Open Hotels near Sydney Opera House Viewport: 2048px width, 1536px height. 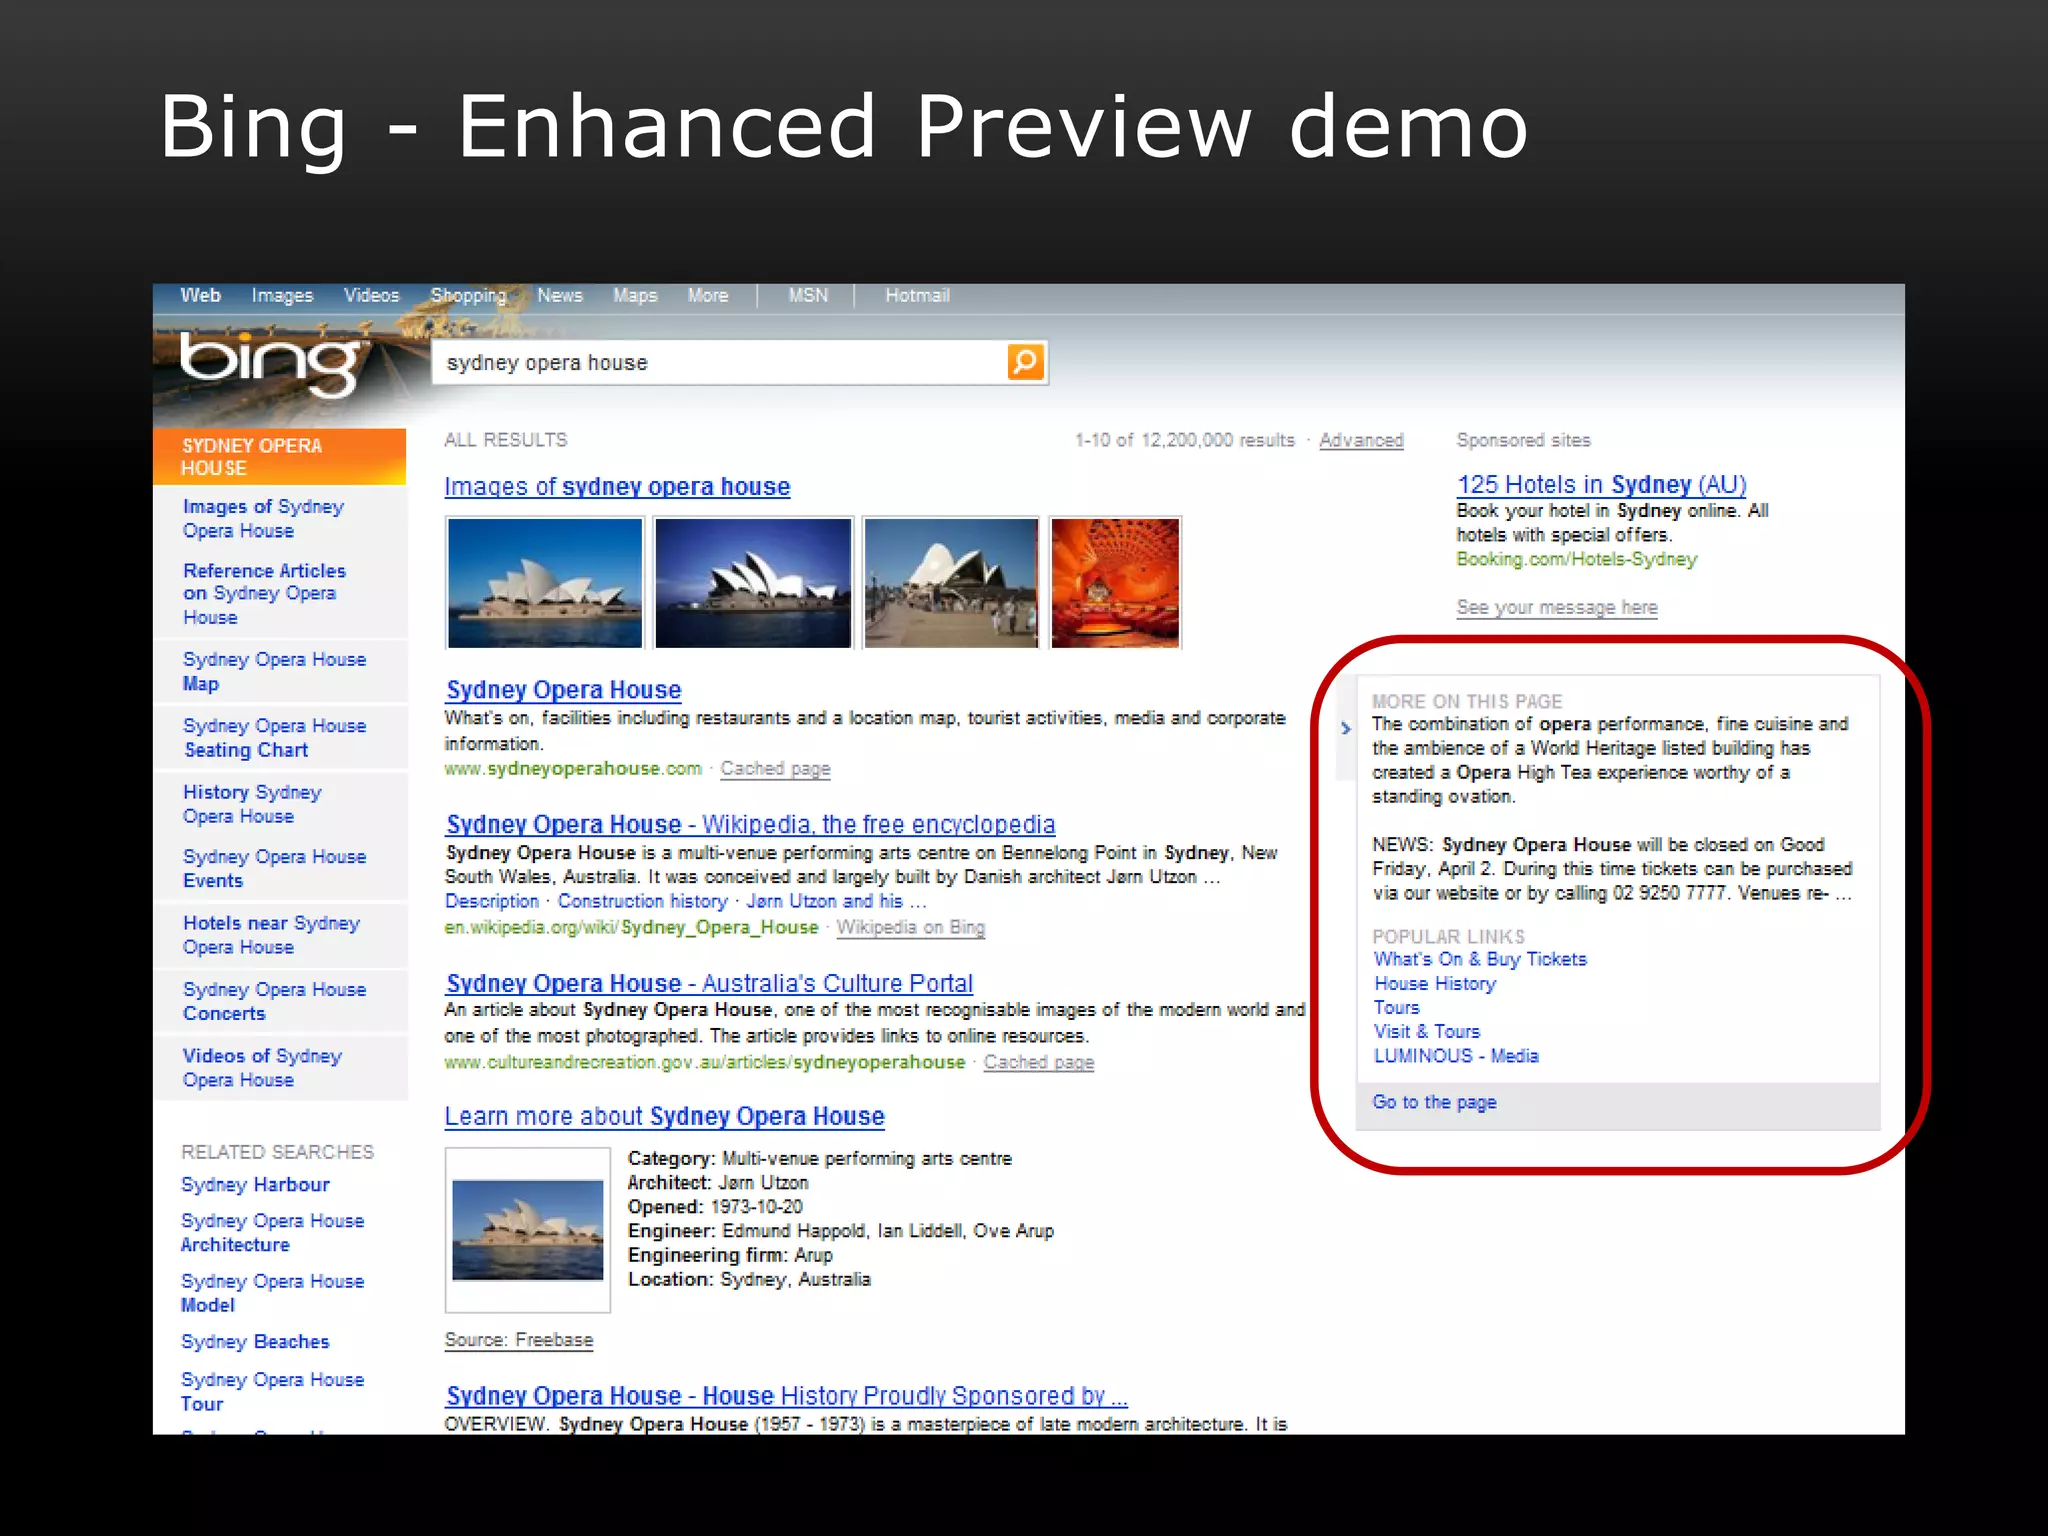click(x=271, y=935)
